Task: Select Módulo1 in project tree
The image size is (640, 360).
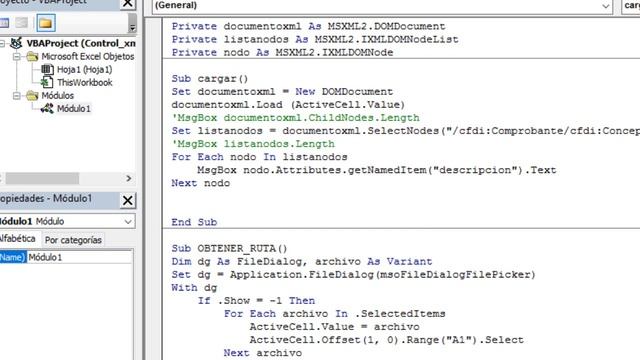Action: [73, 109]
